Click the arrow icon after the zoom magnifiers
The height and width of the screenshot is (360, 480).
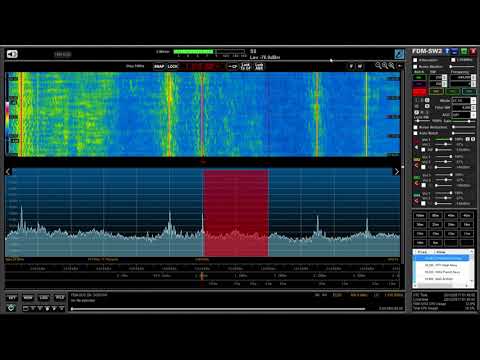pyautogui.click(x=400, y=66)
